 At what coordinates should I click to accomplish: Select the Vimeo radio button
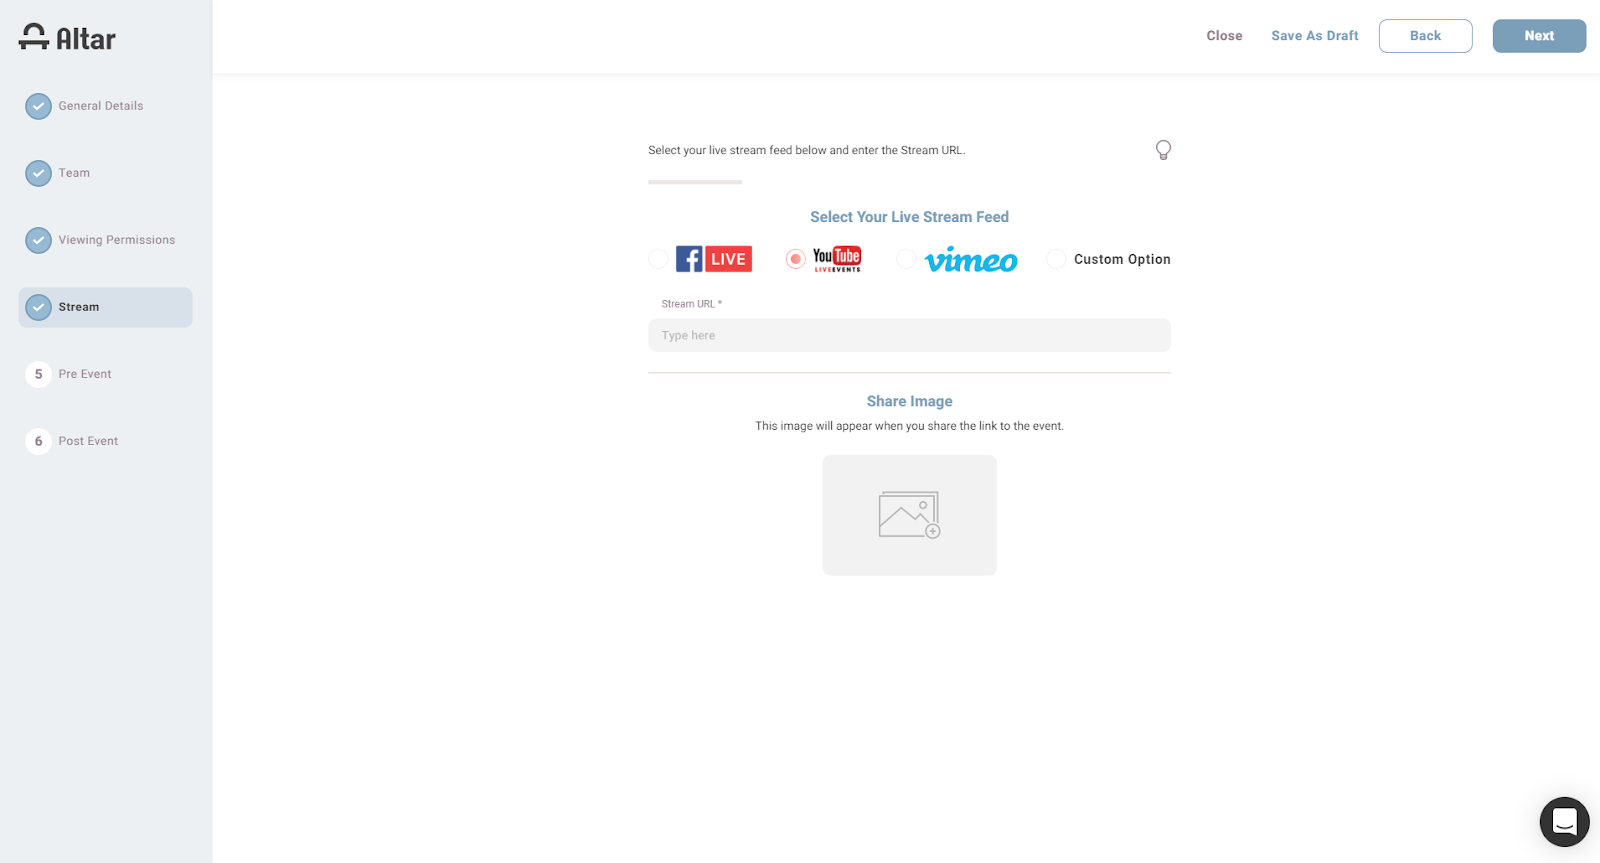click(x=906, y=259)
